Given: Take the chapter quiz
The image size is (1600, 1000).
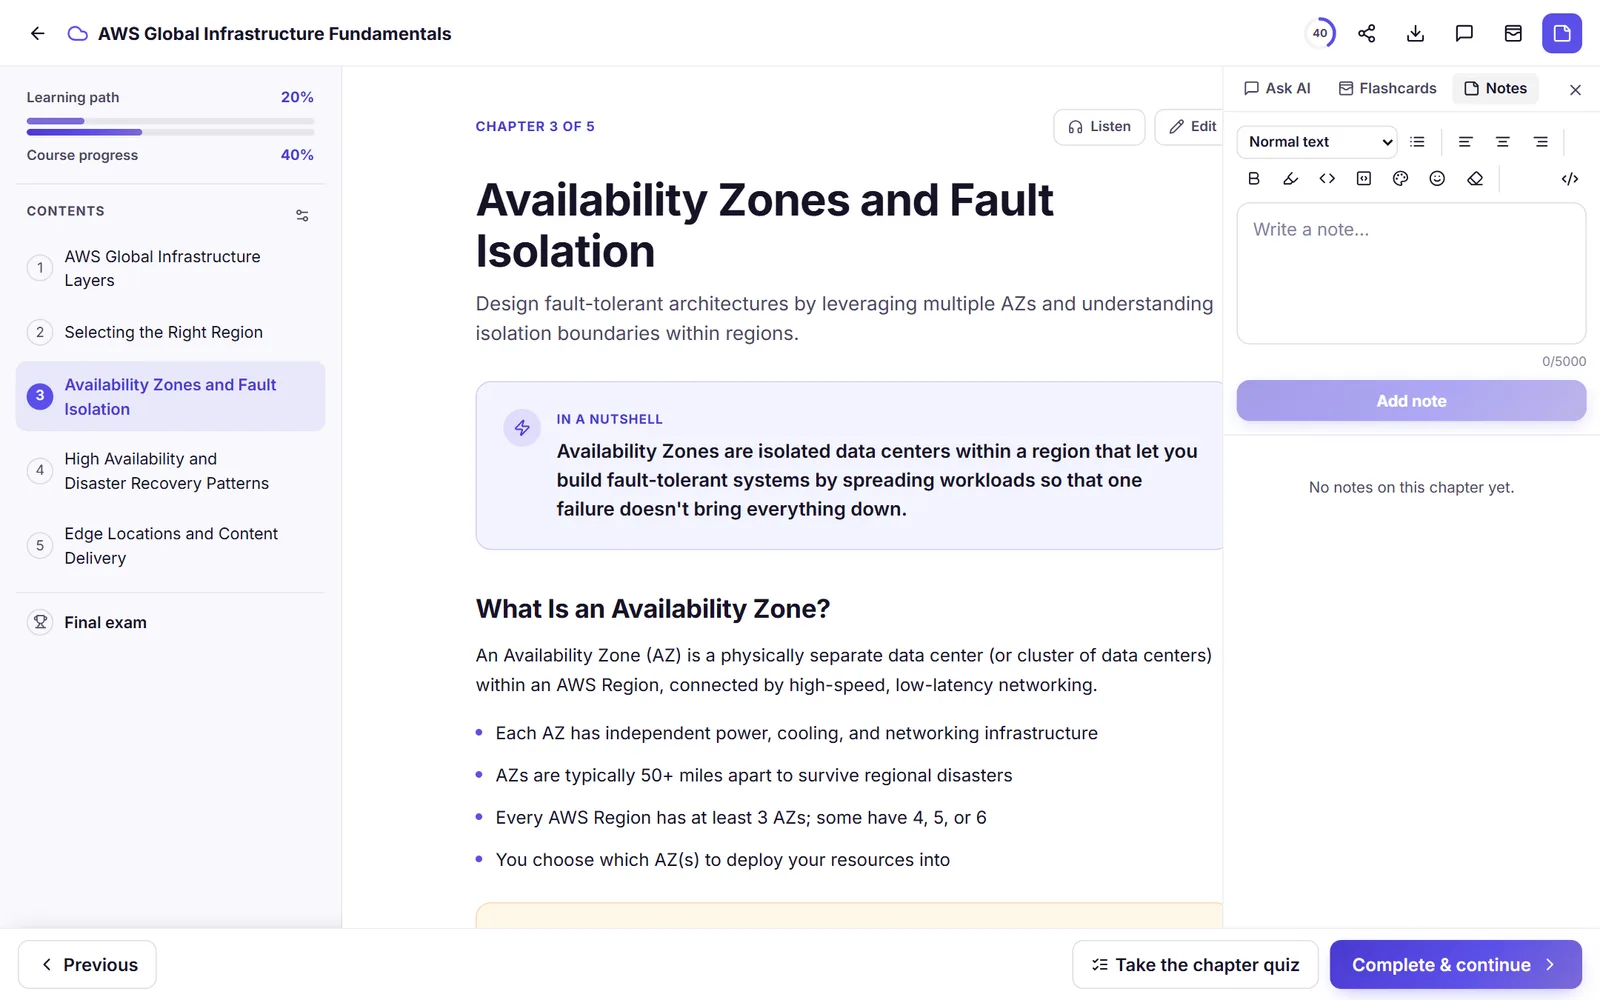Looking at the screenshot, I should click(x=1195, y=964).
